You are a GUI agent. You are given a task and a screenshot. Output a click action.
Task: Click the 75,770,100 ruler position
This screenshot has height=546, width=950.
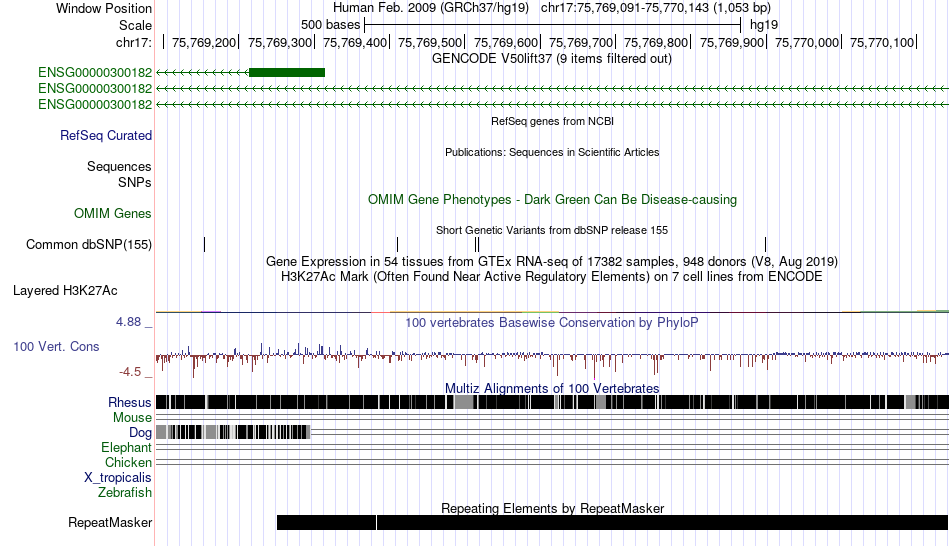point(882,42)
